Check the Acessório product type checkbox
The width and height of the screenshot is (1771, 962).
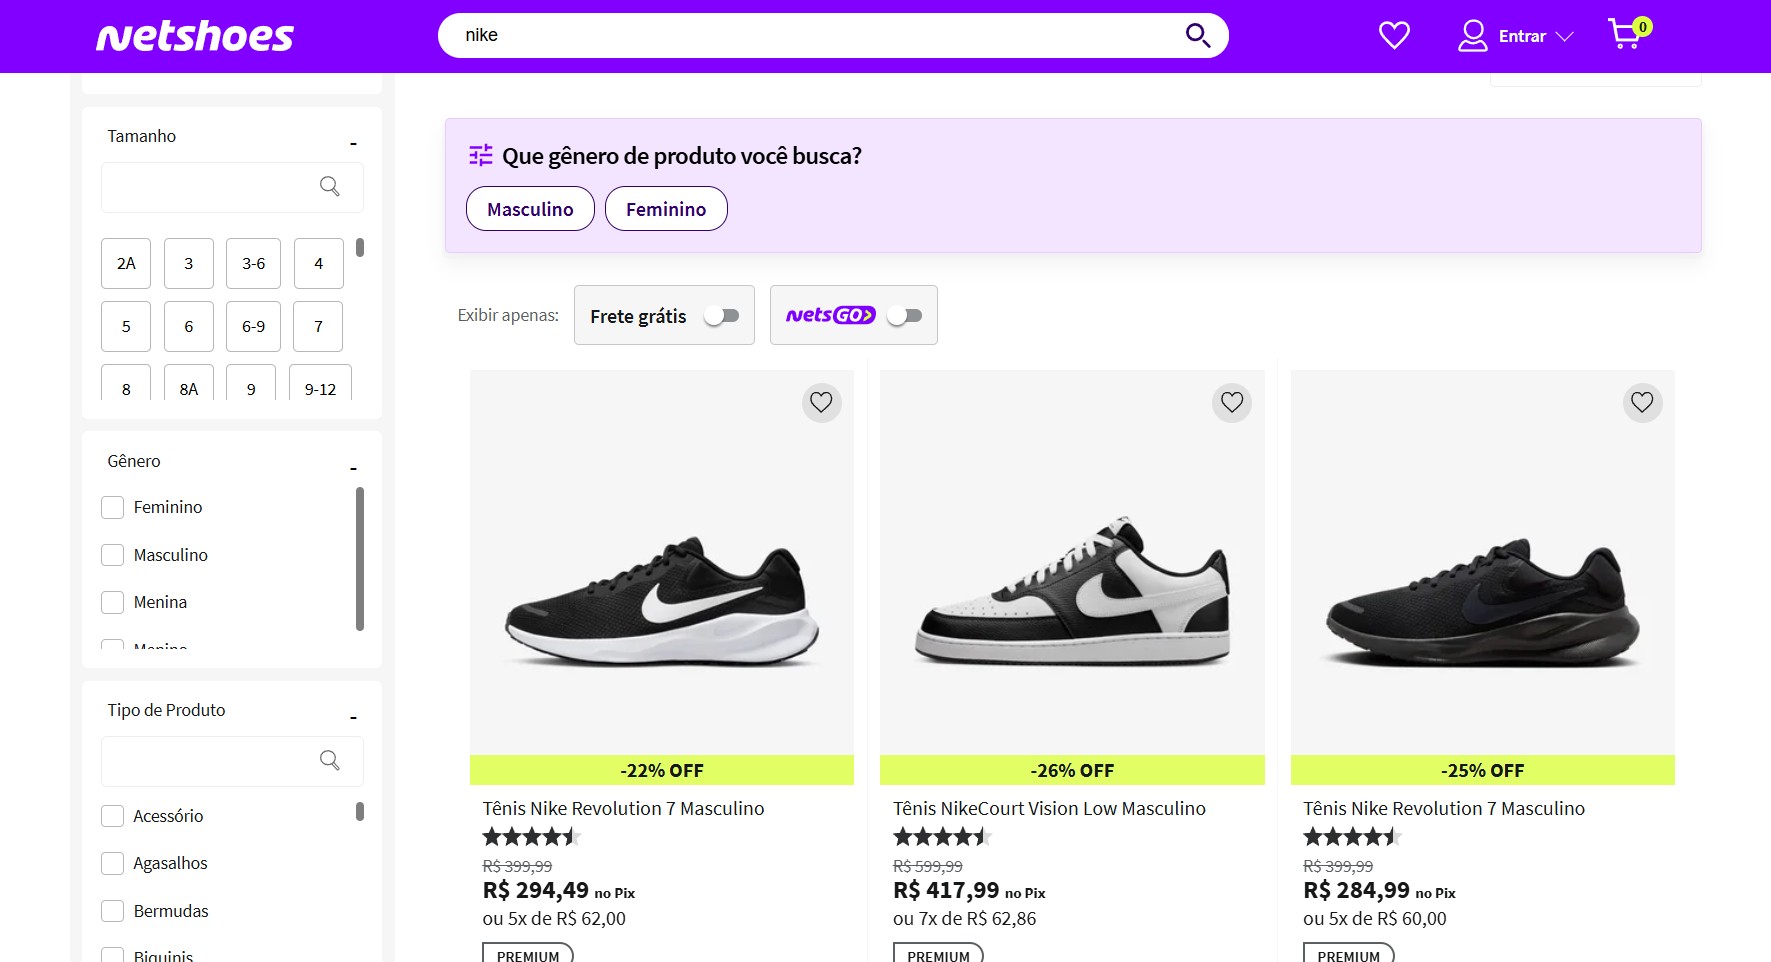coord(113,816)
